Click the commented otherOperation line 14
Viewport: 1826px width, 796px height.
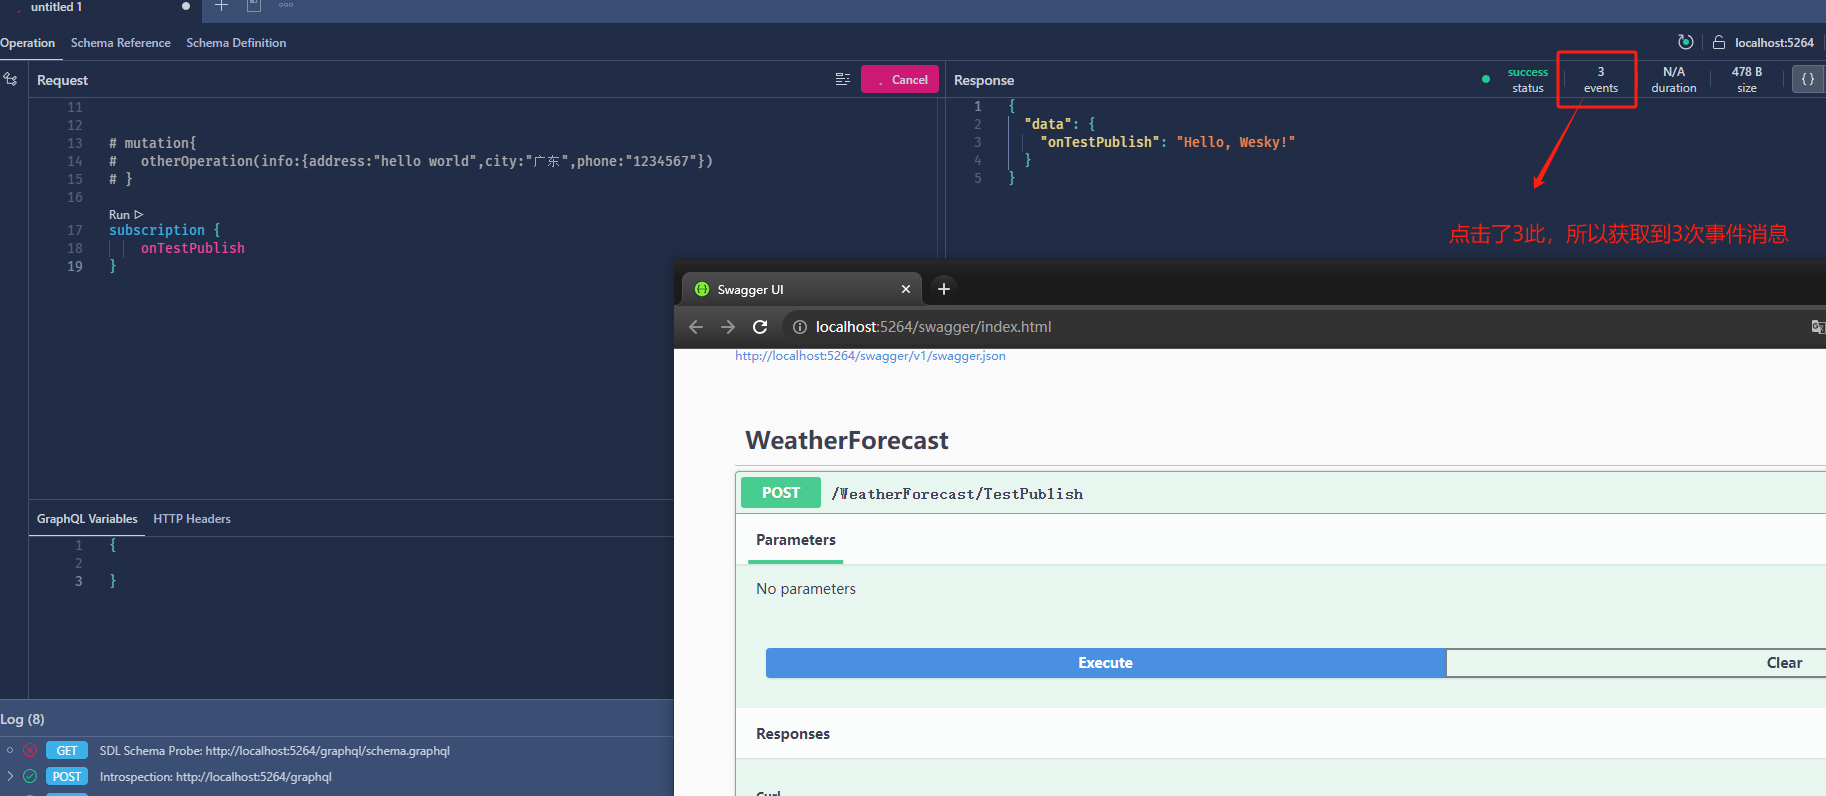coord(410,161)
